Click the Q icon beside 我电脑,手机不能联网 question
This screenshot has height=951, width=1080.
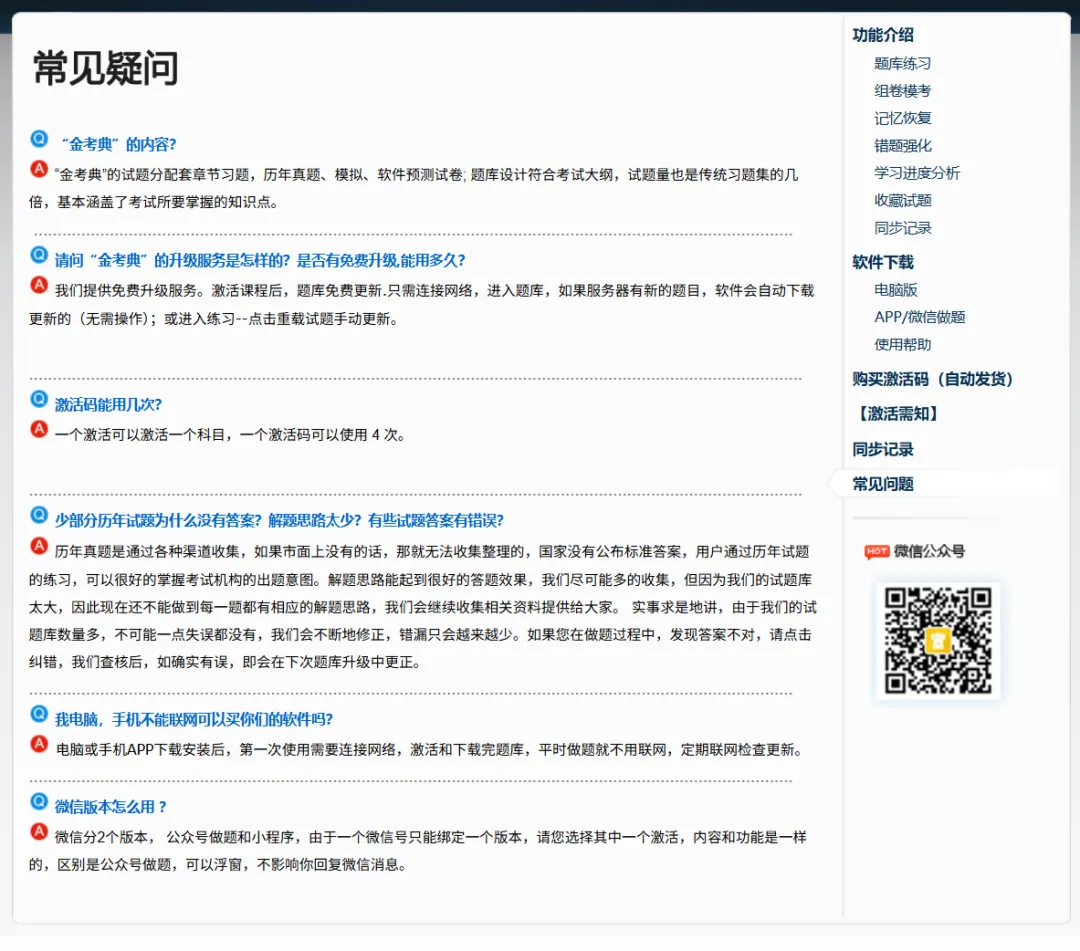click(39, 713)
